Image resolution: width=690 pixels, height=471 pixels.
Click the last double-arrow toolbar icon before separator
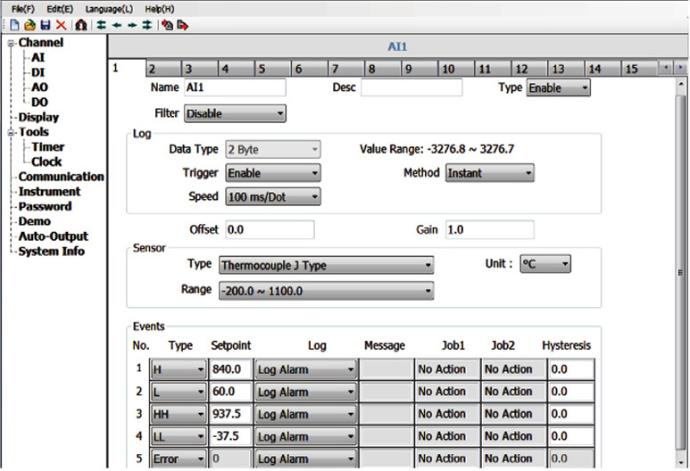(x=147, y=25)
